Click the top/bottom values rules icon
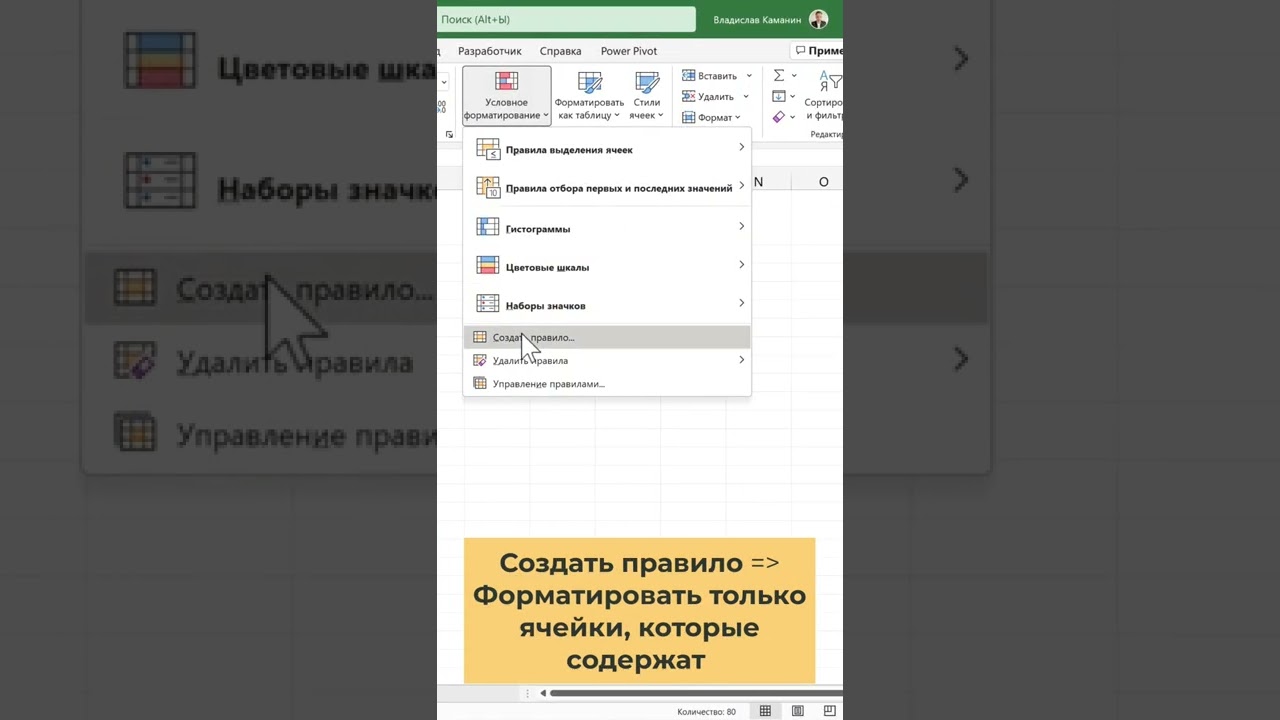Screen dimensions: 1280x720 (488, 187)
